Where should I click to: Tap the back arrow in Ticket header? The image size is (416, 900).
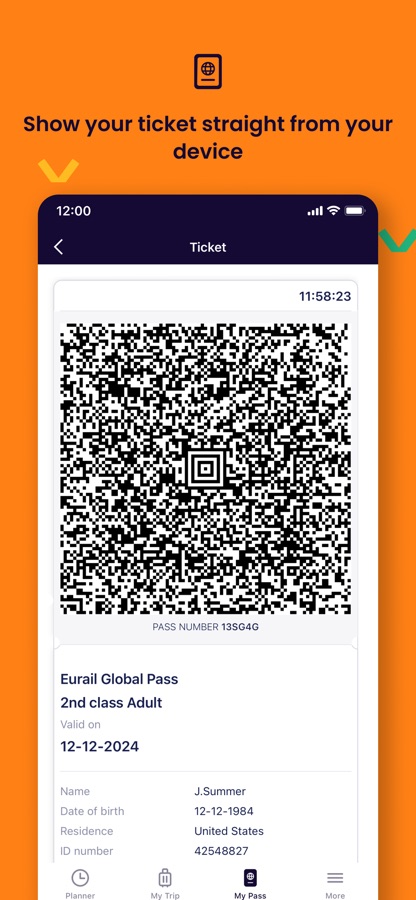(58, 247)
